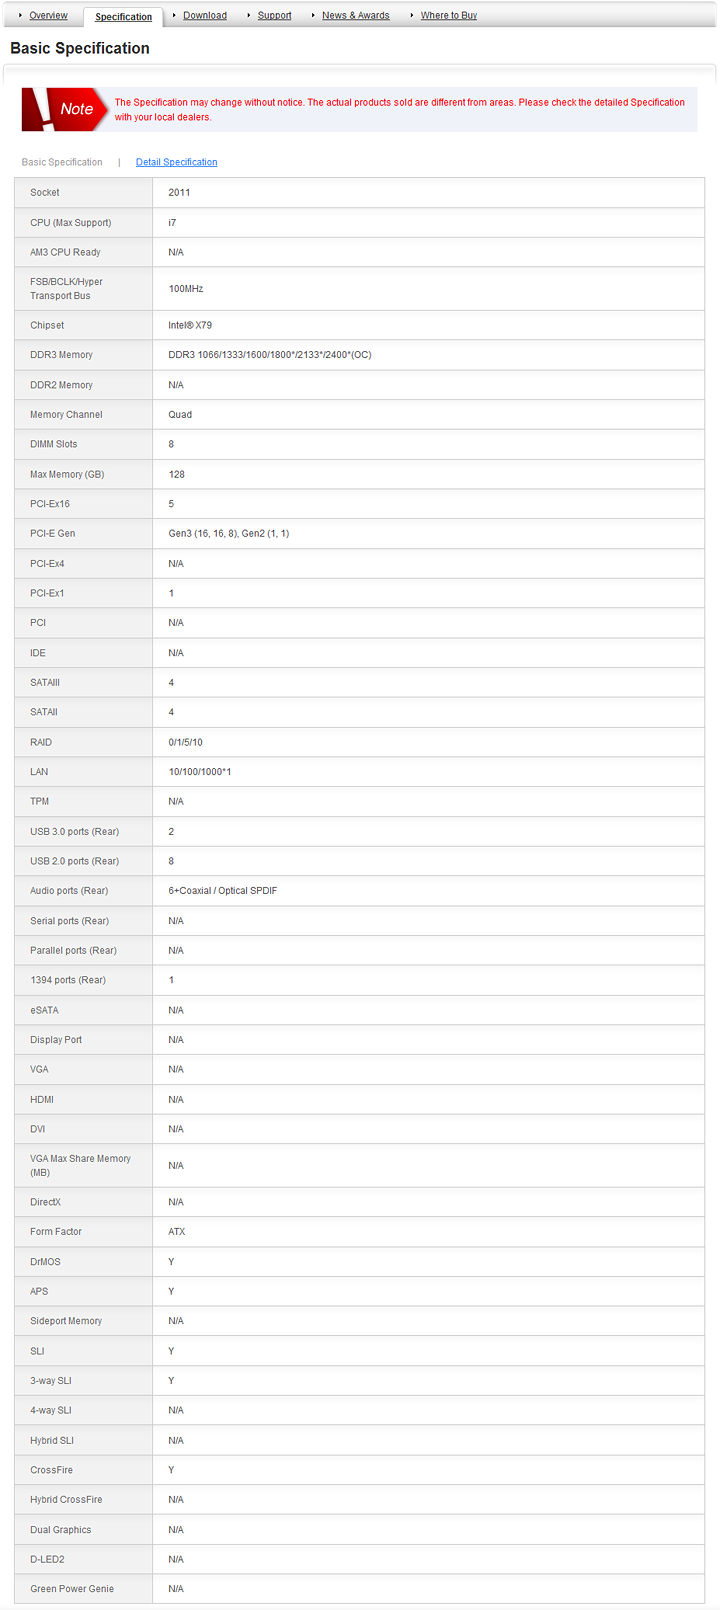Click the Socket row label
The height and width of the screenshot is (1610, 720).
(45, 192)
